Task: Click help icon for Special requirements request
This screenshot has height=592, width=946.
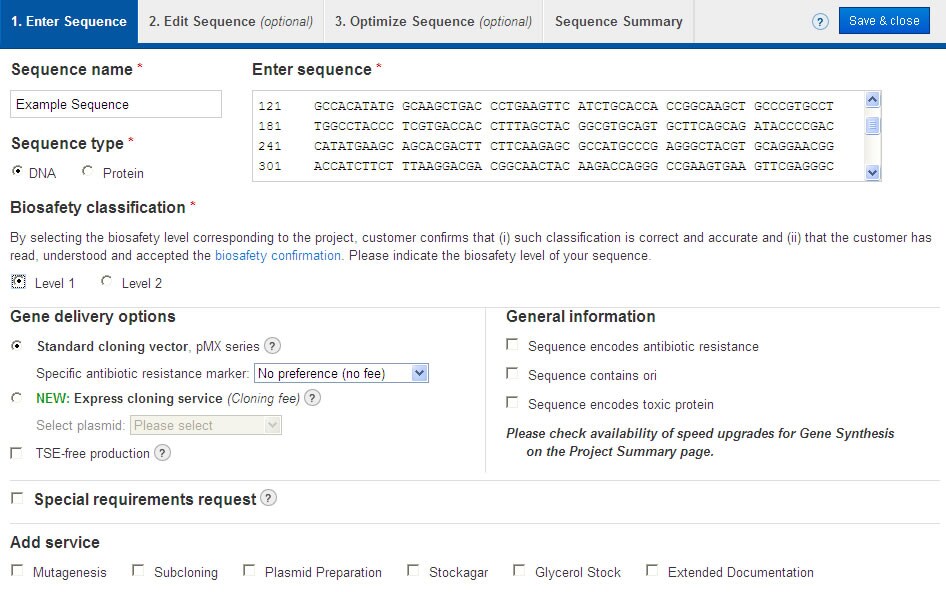Action: [x=268, y=498]
